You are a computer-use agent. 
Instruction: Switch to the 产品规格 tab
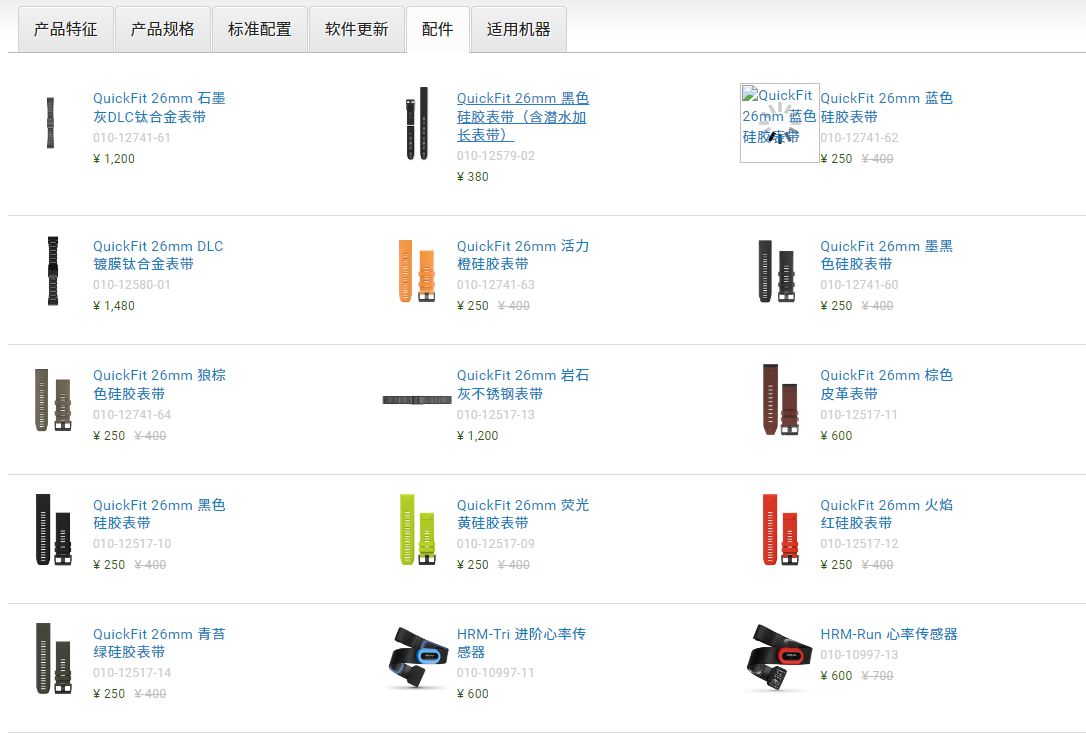click(x=163, y=29)
